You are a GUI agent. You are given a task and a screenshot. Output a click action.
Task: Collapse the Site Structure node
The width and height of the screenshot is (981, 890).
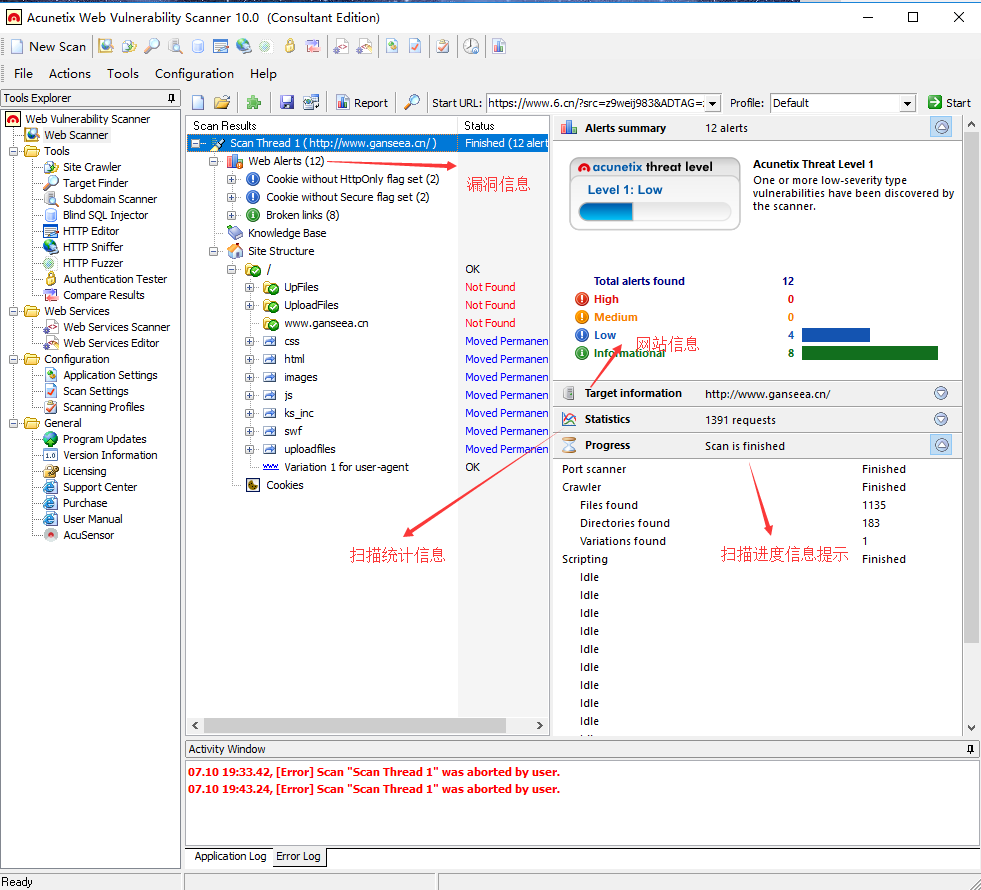point(213,251)
